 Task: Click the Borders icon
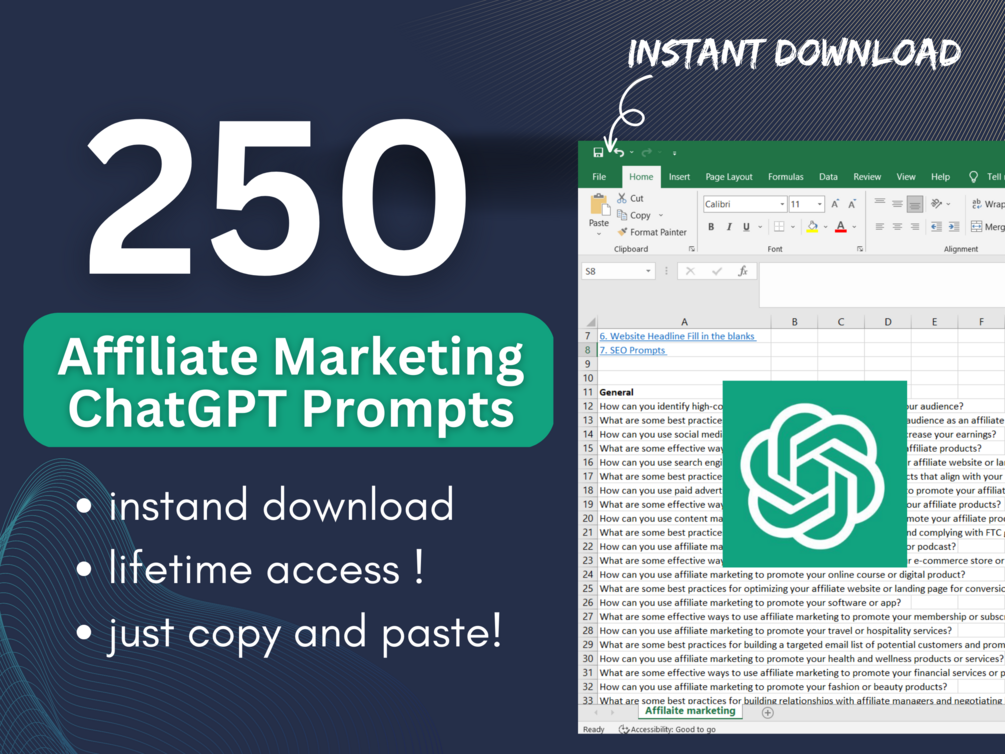point(779,226)
